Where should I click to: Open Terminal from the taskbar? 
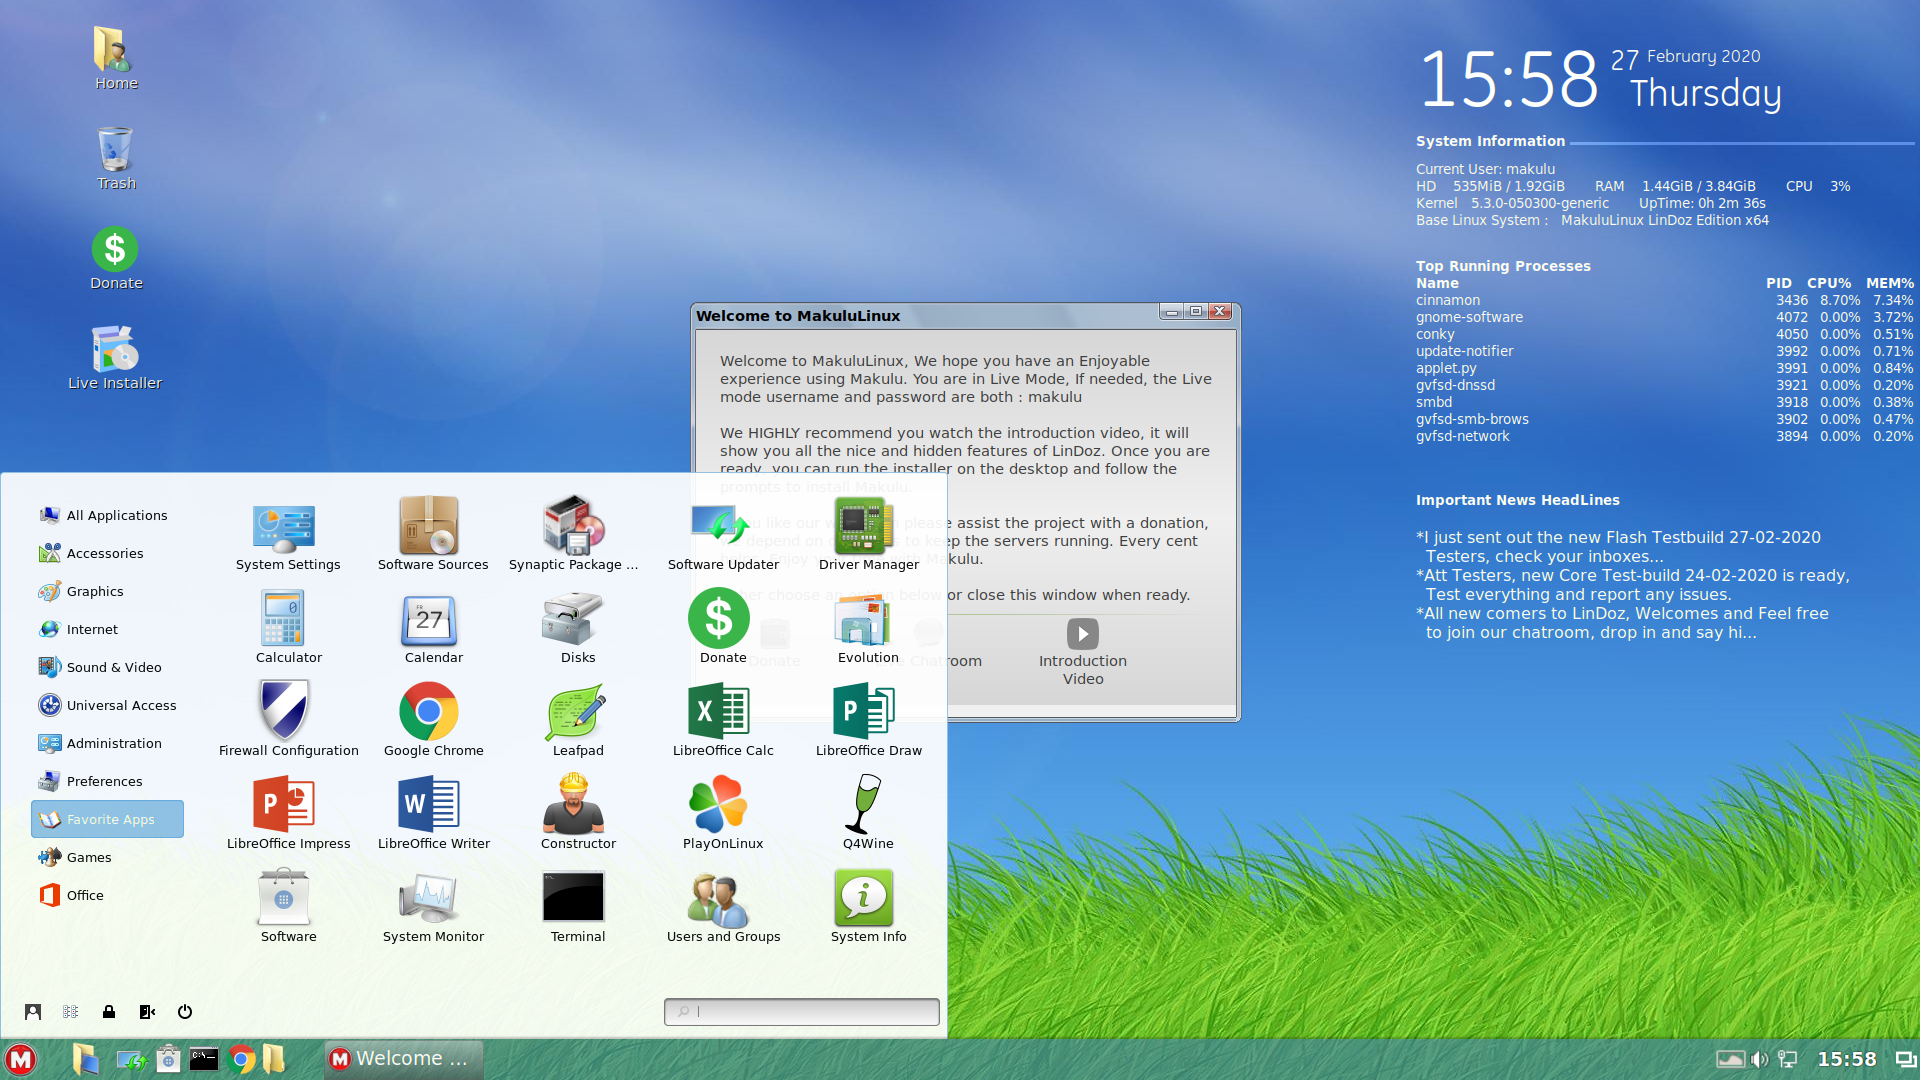click(204, 1059)
